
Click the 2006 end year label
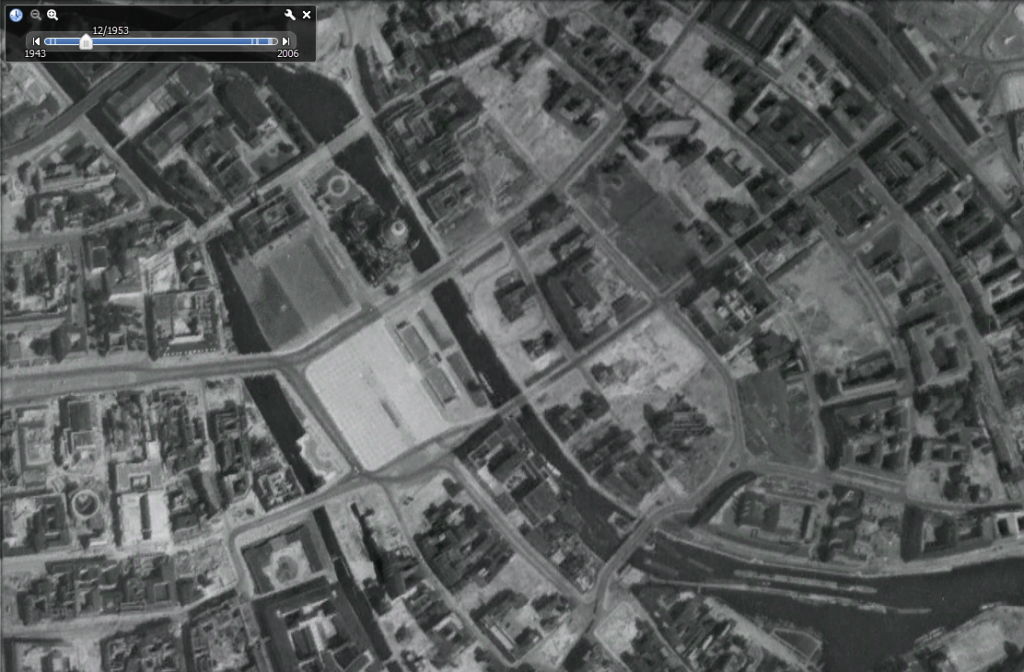287,54
